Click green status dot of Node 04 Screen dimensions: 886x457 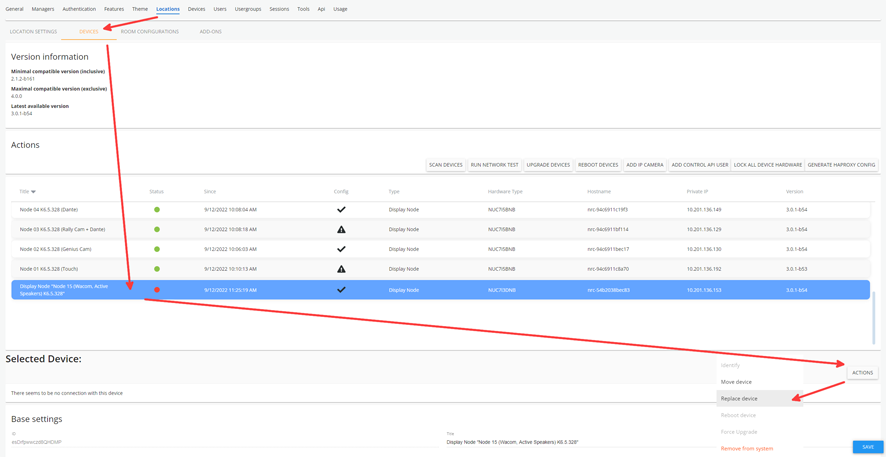click(x=157, y=210)
